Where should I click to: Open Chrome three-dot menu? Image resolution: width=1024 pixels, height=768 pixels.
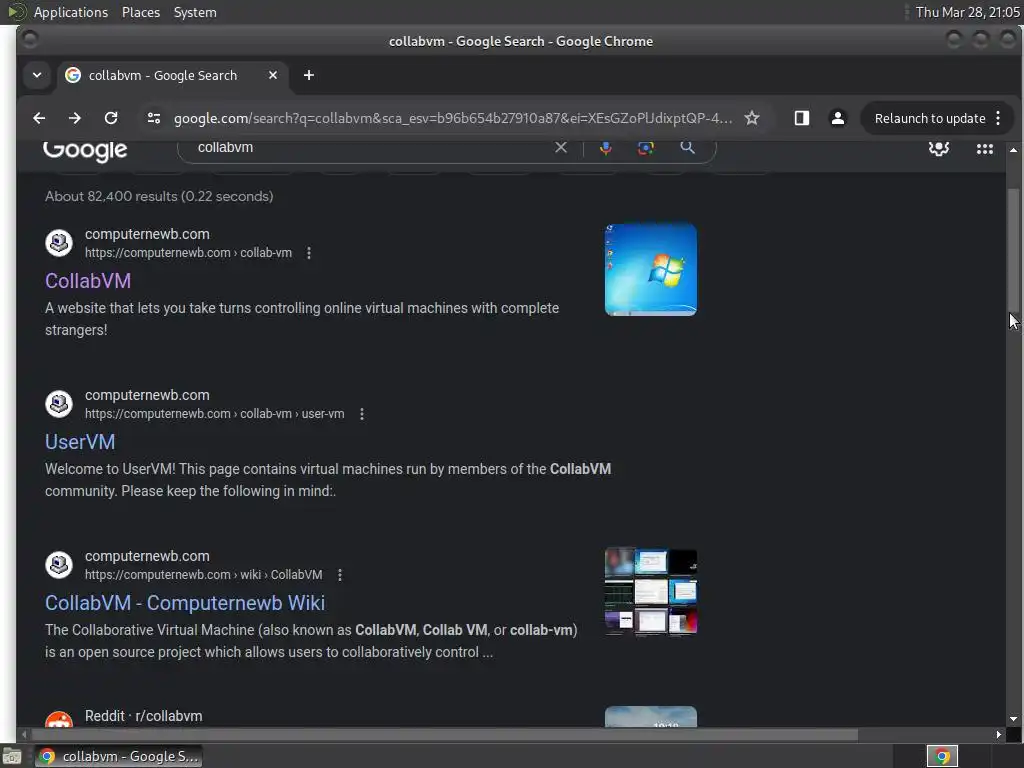998,118
